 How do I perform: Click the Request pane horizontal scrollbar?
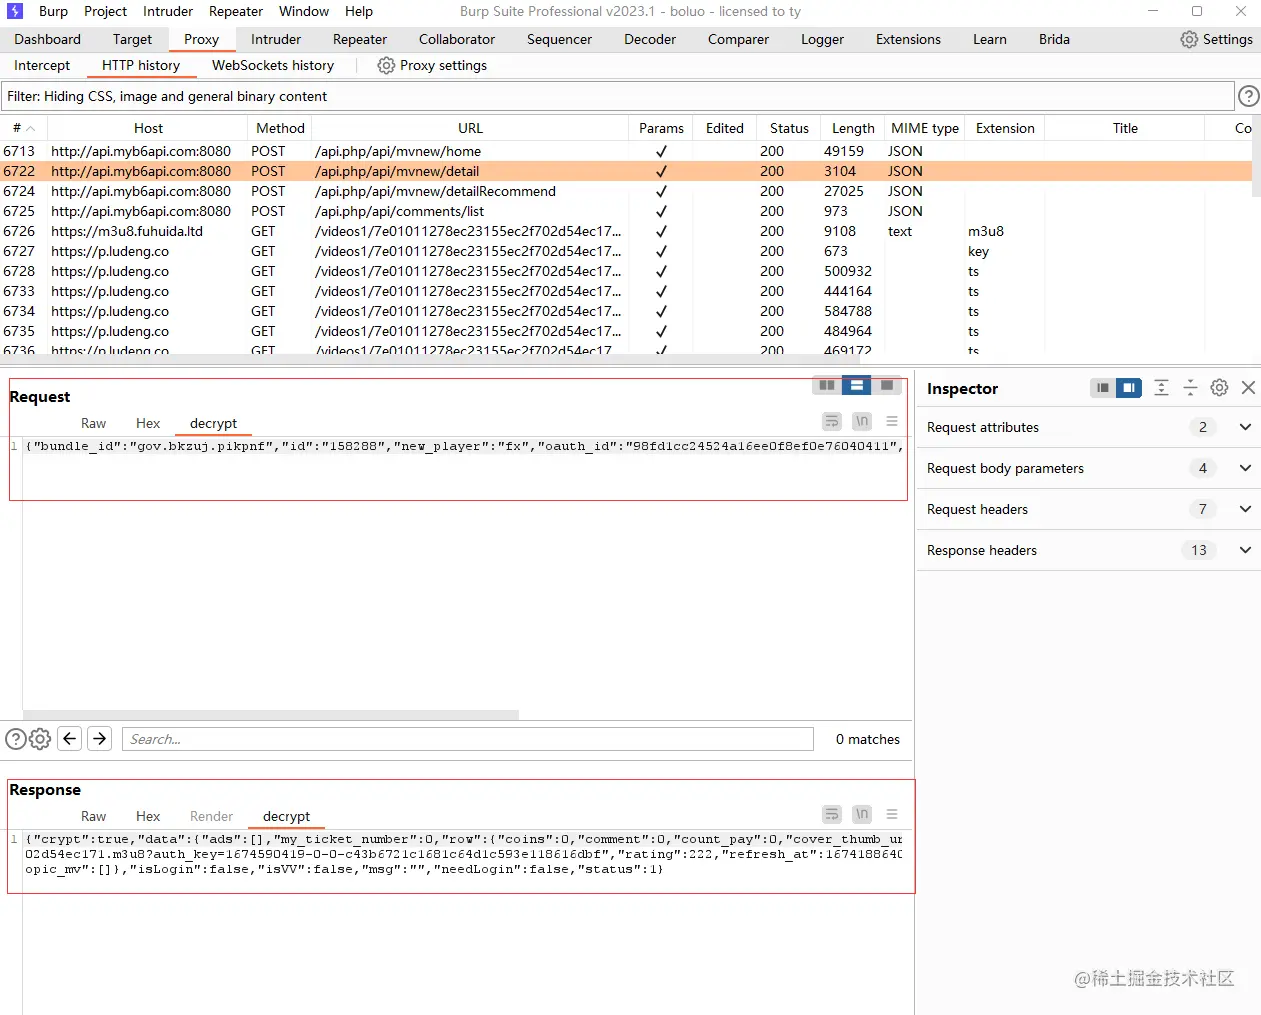coord(271,715)
